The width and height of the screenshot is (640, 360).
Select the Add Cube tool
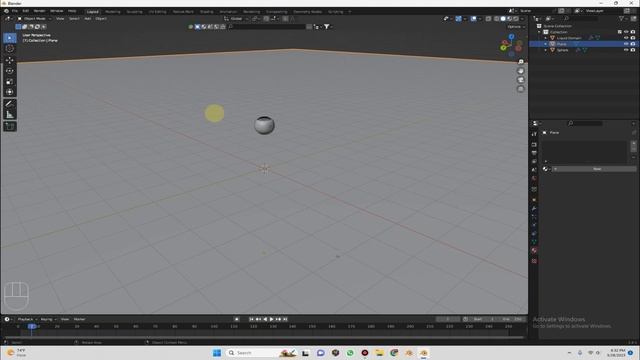pyautogui.click(x=10, y=127)
